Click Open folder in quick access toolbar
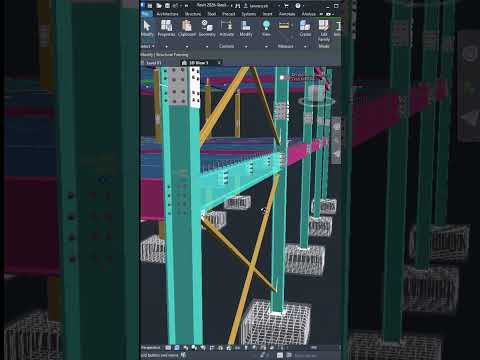The width and height of the screenshot is (480, 360). 159,6
